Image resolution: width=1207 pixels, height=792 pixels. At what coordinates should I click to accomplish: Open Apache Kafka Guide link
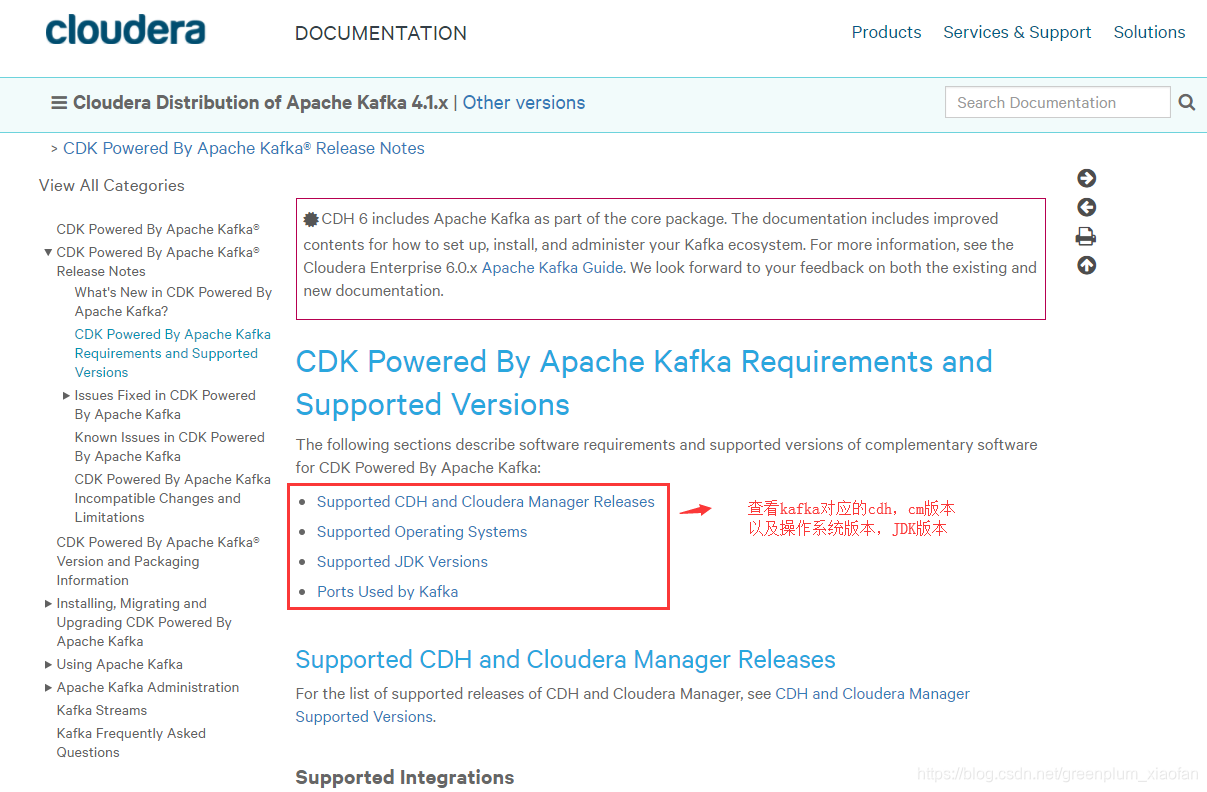(552, 268)
